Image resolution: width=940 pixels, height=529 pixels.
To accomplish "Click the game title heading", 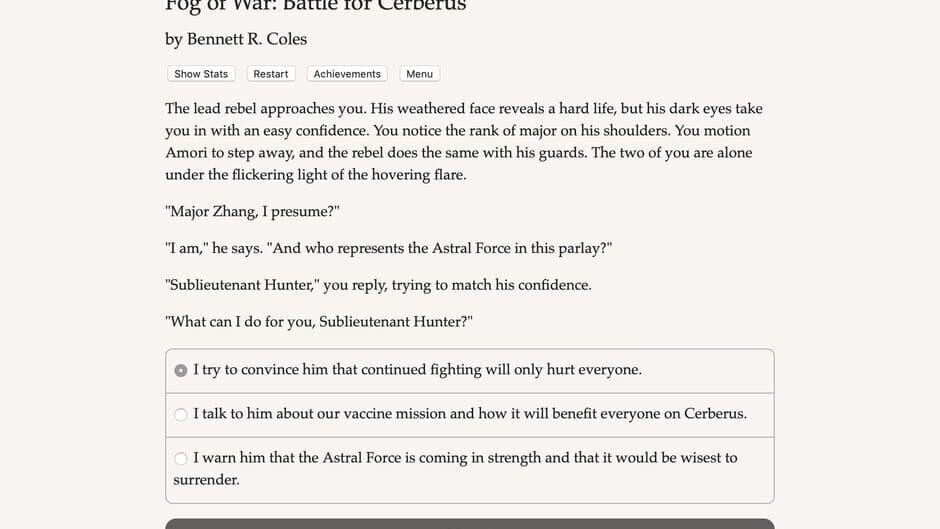I will click(315, 6).
